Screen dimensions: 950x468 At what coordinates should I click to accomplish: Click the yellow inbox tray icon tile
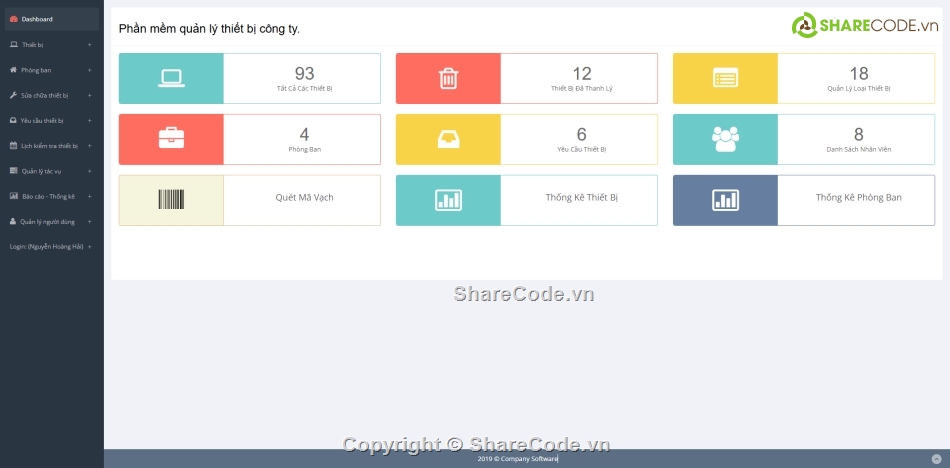pyautogui.click(x=448, y=139)
